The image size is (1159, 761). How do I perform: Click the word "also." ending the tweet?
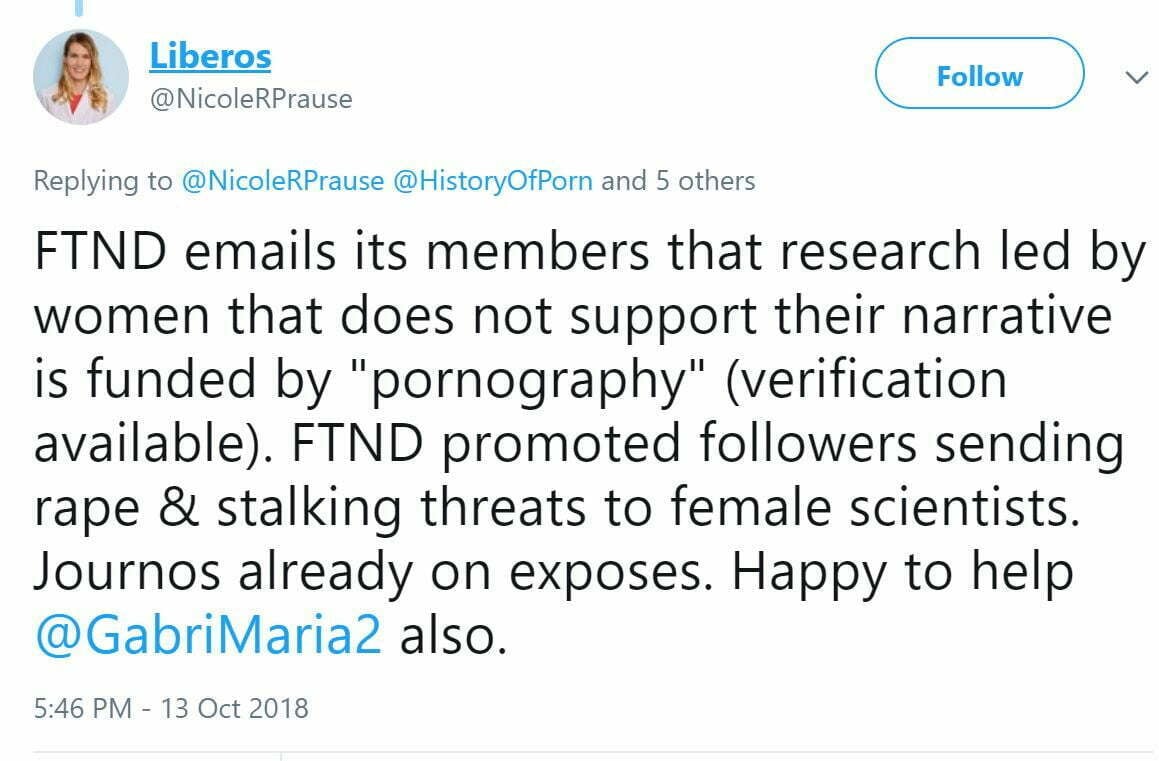(x=453, y=636)
